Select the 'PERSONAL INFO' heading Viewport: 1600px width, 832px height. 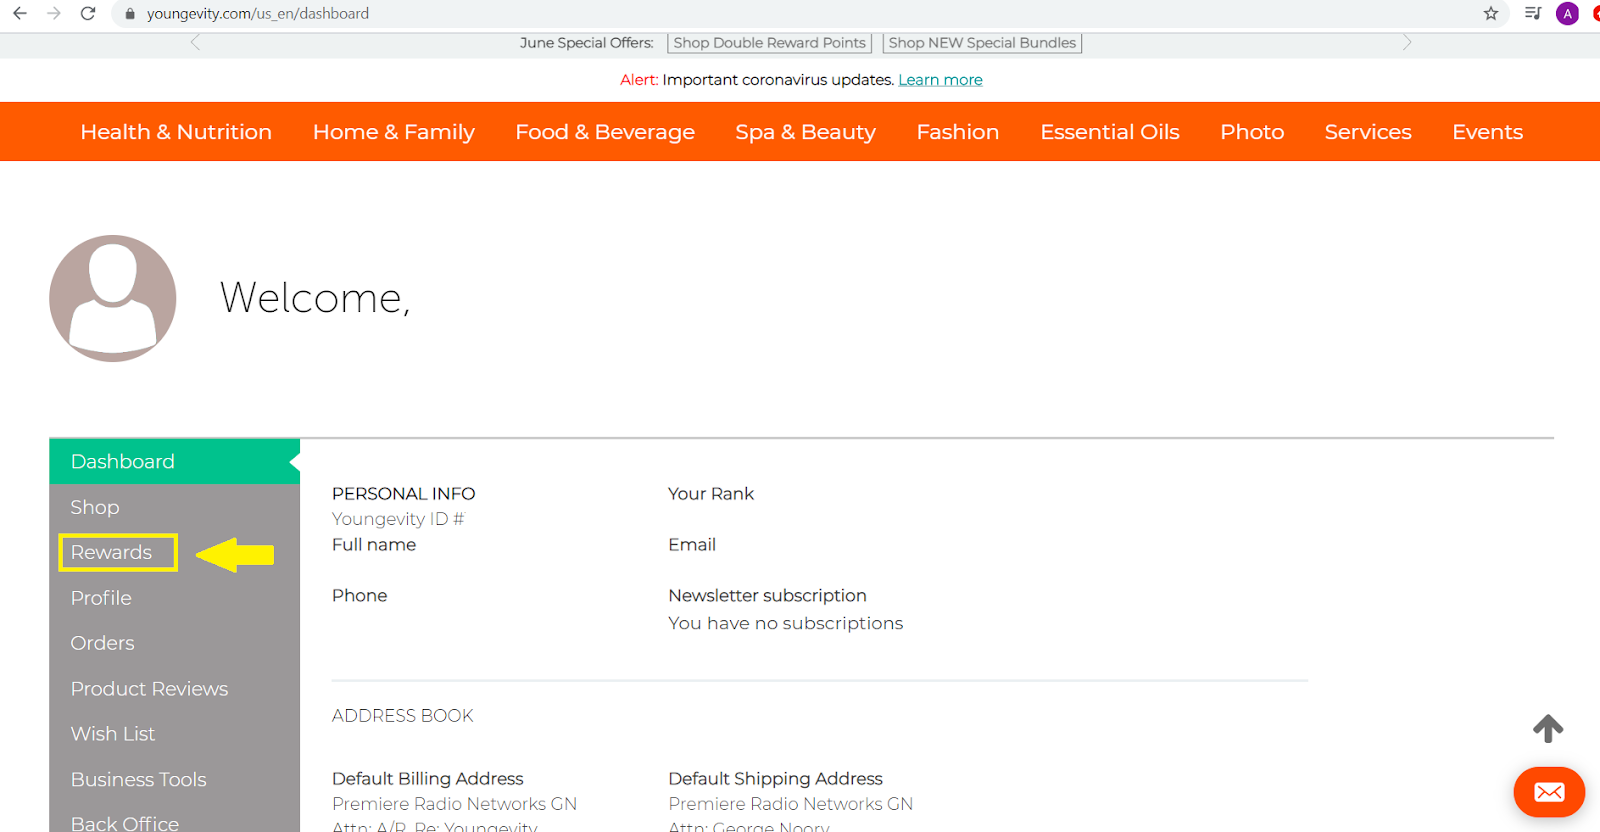pos(404,494)
